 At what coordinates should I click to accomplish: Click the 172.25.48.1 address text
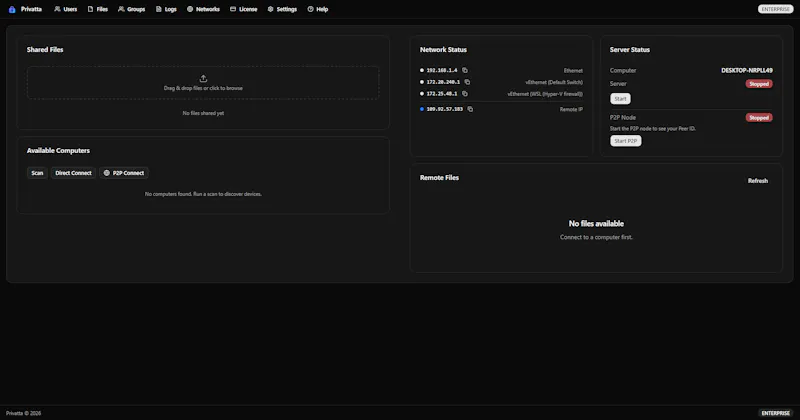[442, 94]
